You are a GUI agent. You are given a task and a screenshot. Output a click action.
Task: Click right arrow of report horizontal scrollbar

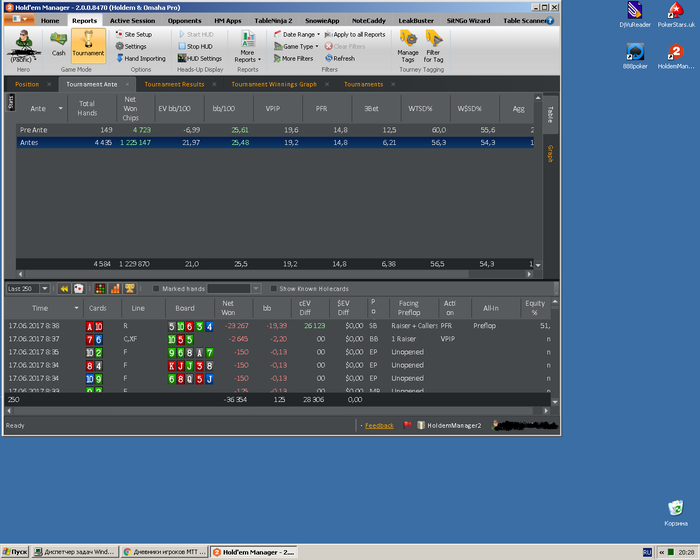pos(529,274)
